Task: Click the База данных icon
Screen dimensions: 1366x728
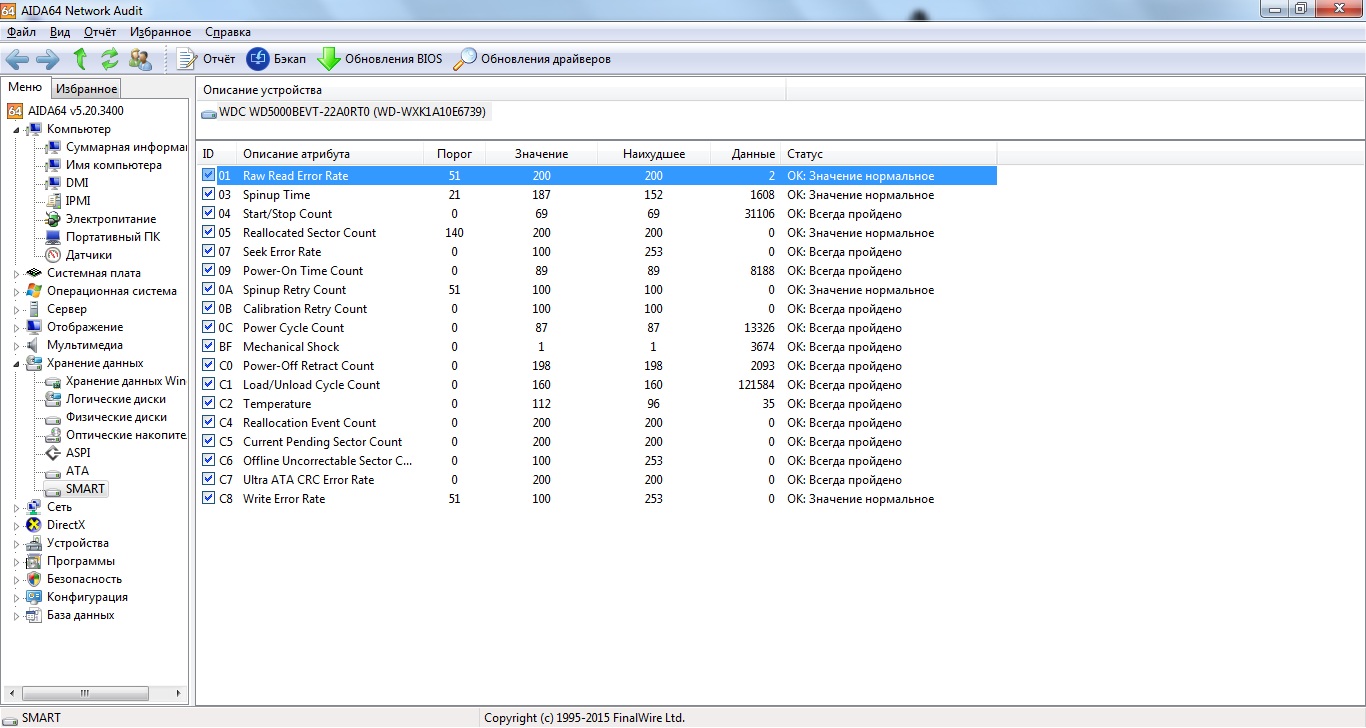Action: [x=35, y=615]
